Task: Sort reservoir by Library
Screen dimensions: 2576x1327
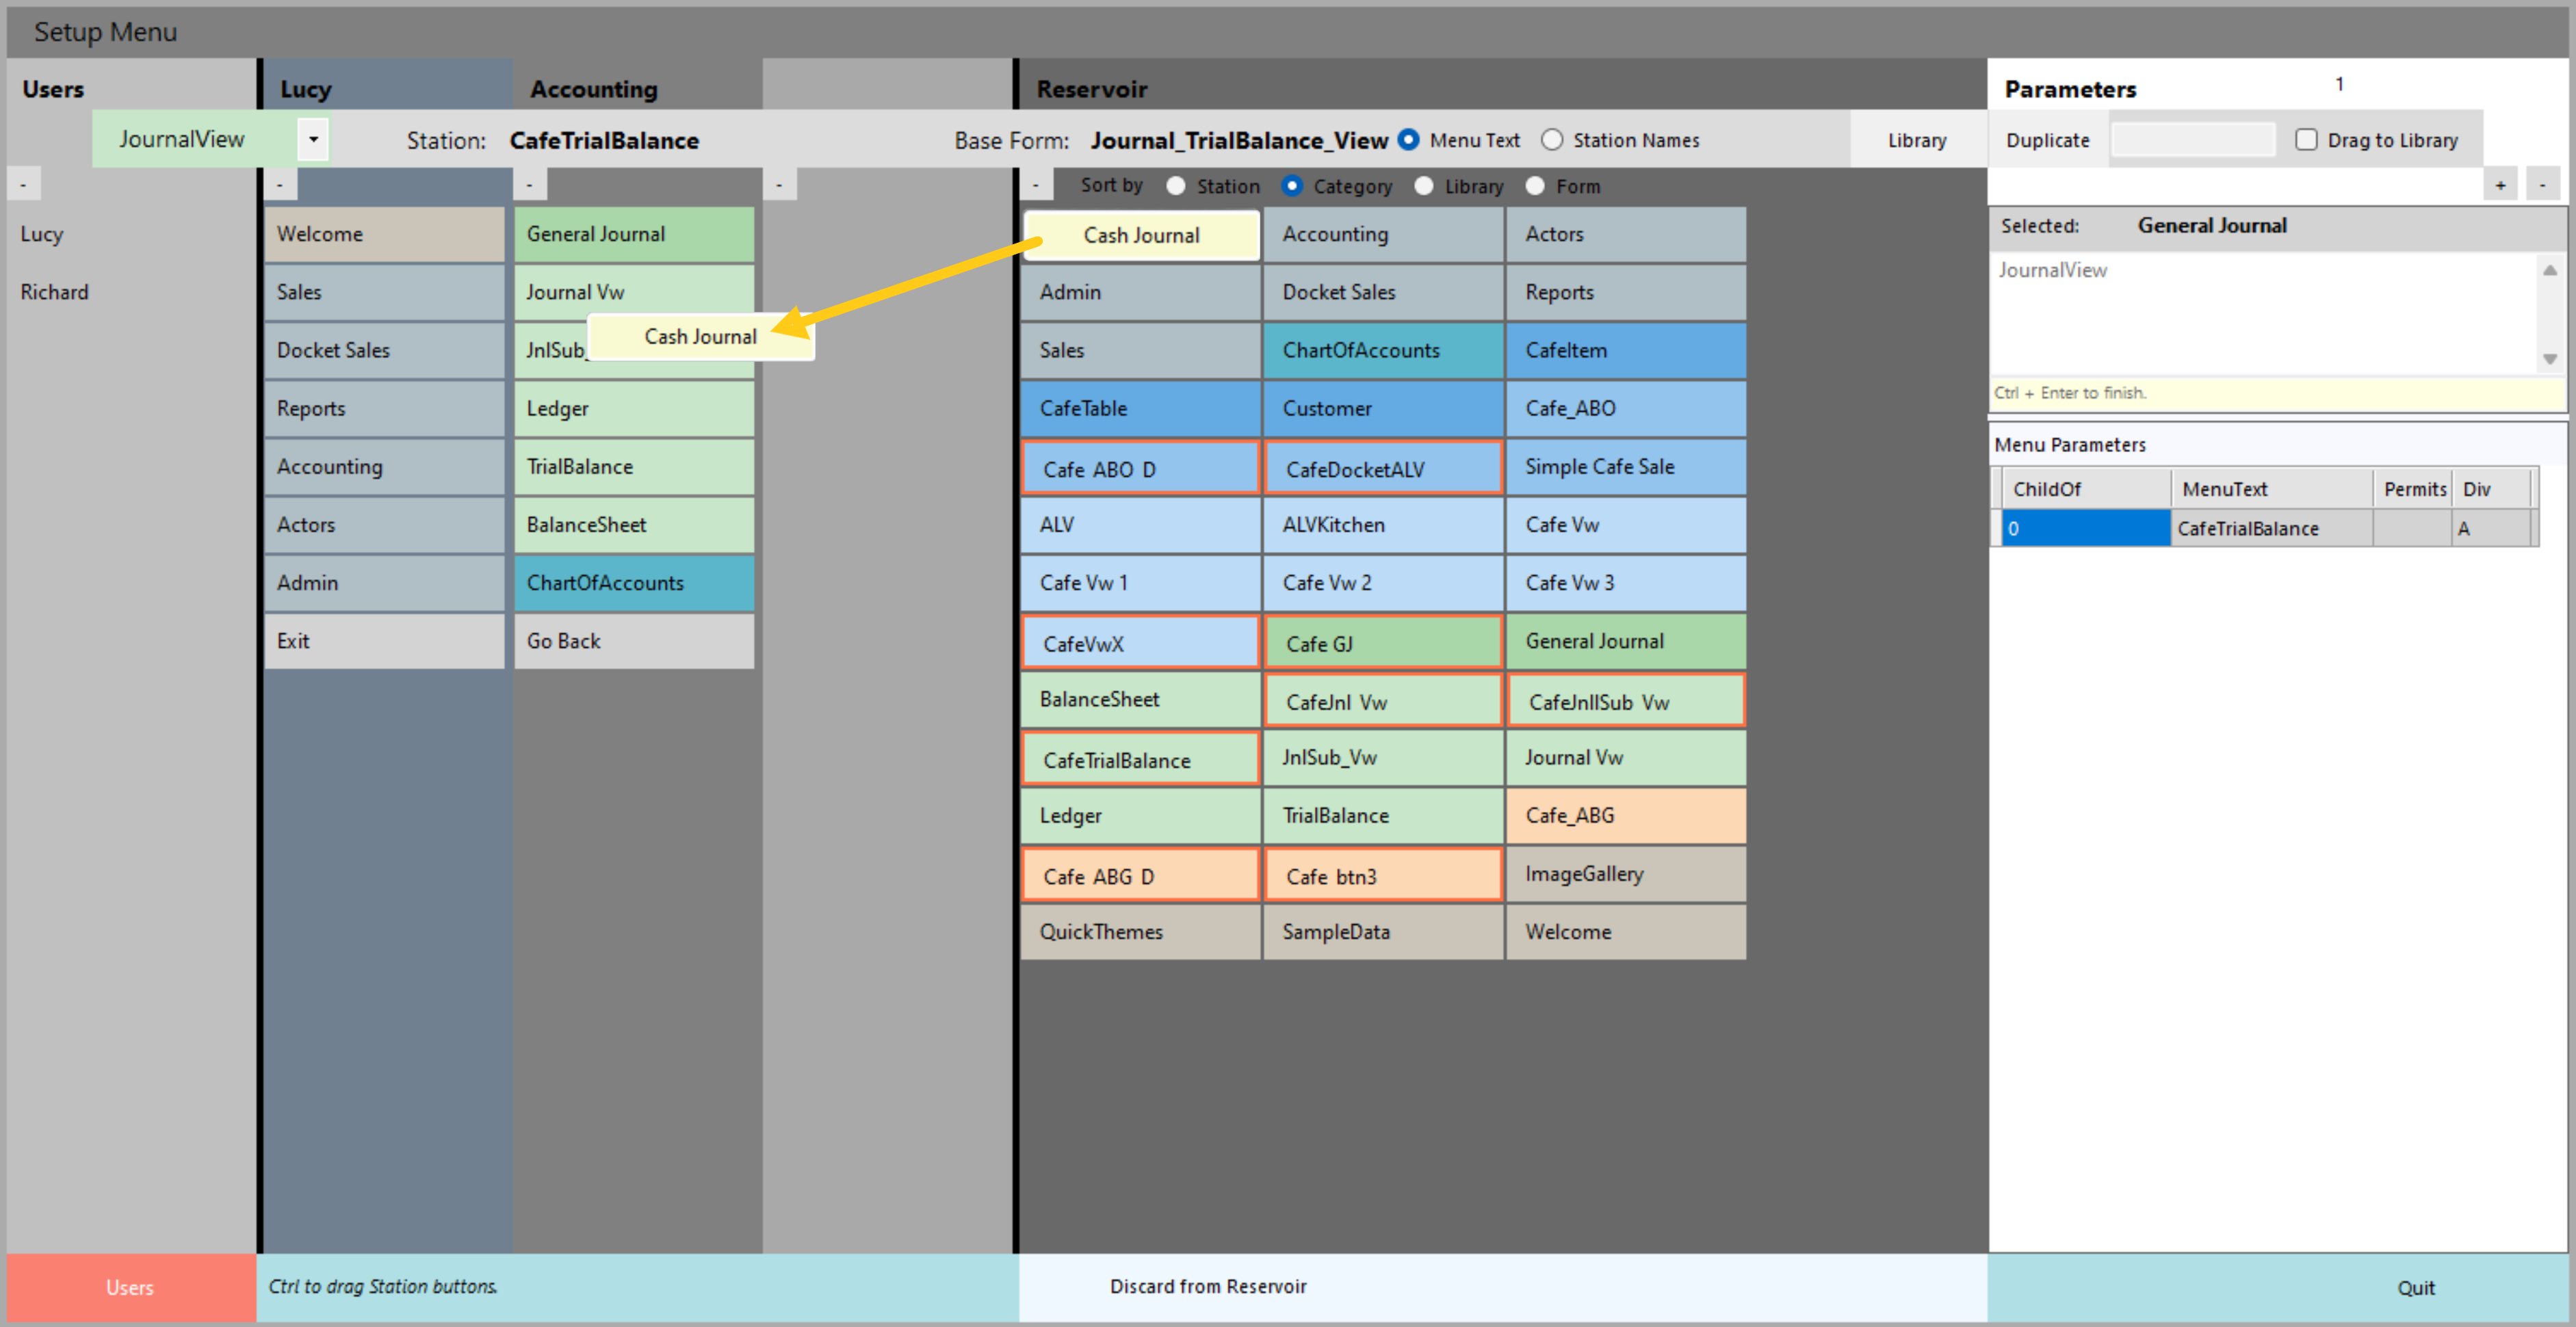Action: [x=1424, y=186]
